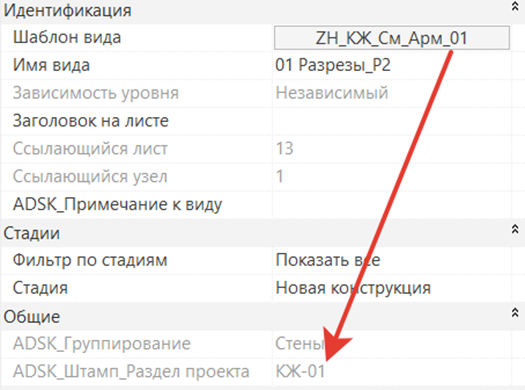Open the Фильтр по стадиям value Показать все
This screenshot has height=390, width=525.
pos(392,260)
